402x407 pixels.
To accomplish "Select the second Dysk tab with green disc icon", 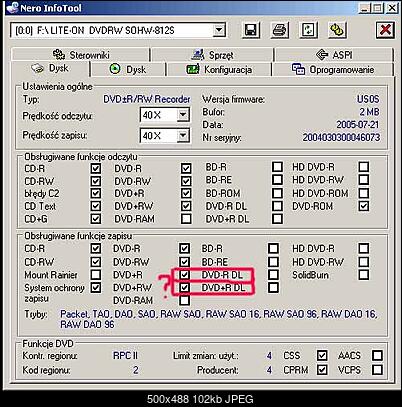I will [x=128, y=69].
